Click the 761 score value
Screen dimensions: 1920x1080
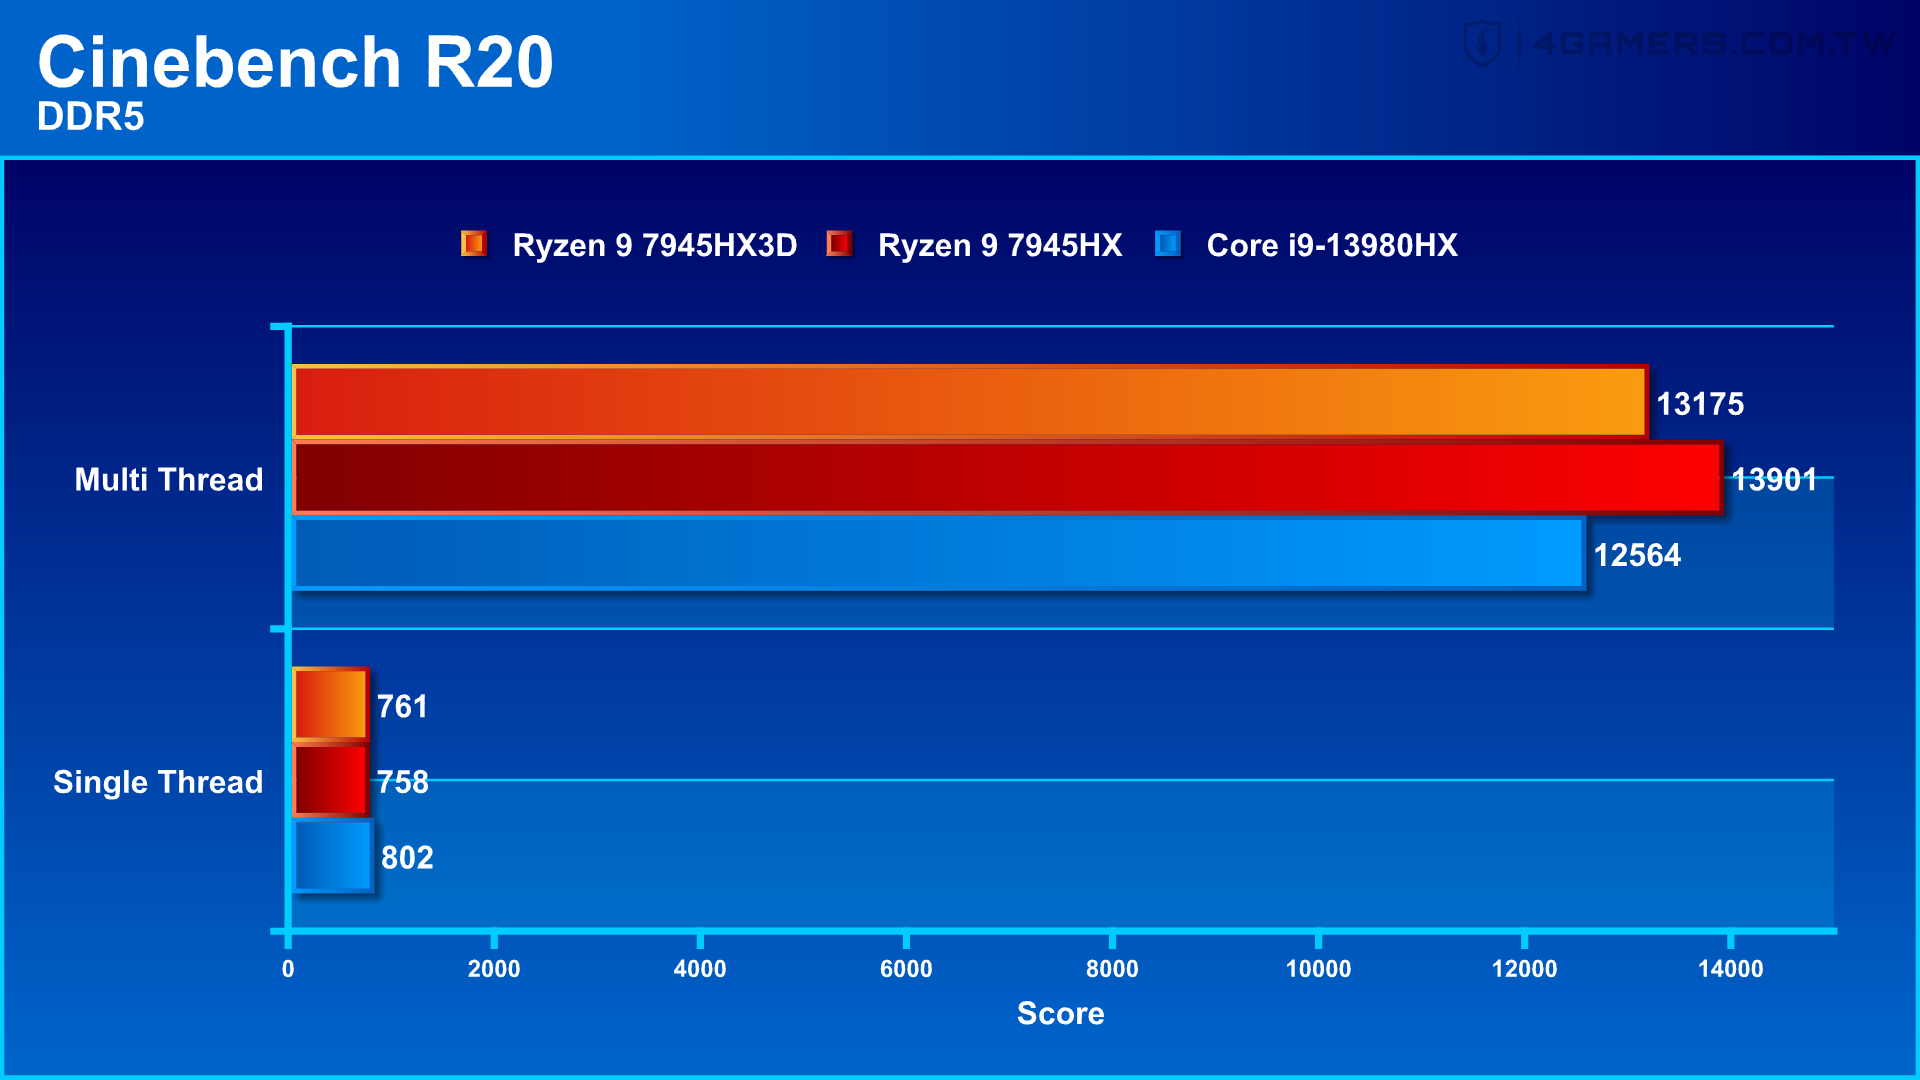pos(402,707)
